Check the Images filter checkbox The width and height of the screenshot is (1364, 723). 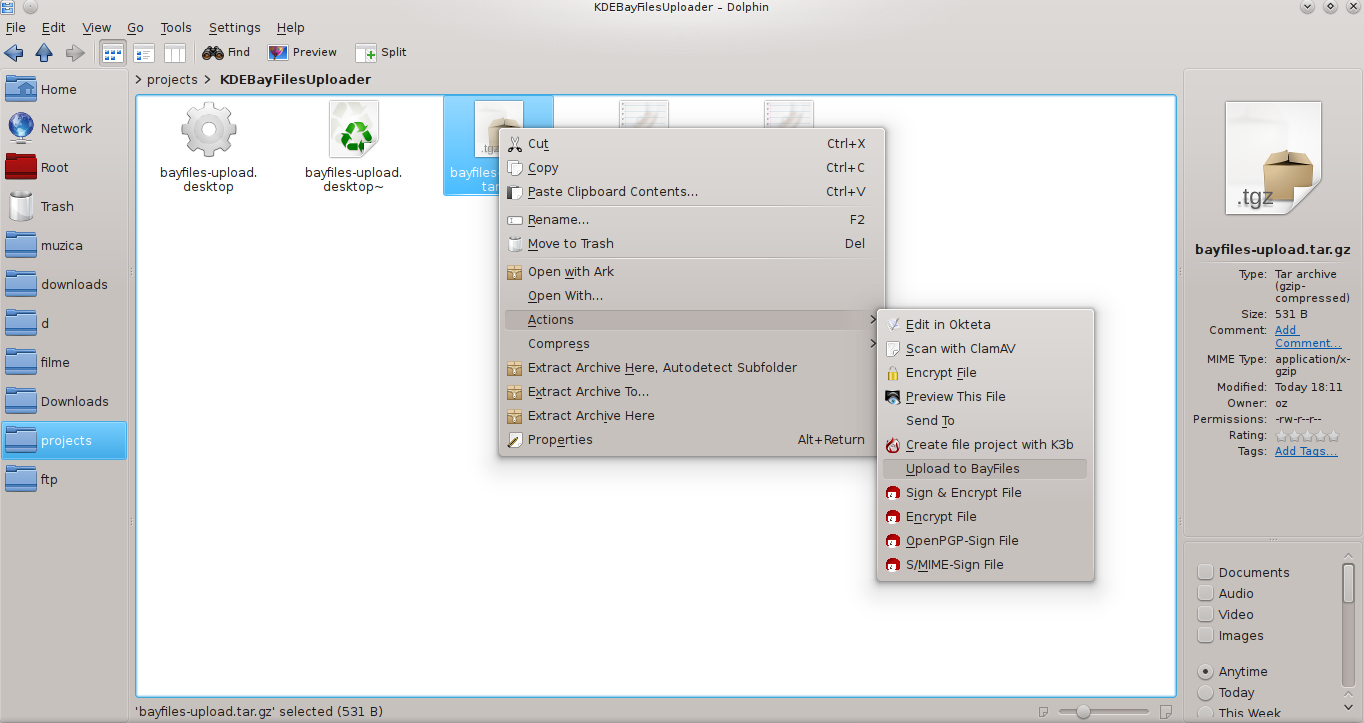pos(1206,635)
